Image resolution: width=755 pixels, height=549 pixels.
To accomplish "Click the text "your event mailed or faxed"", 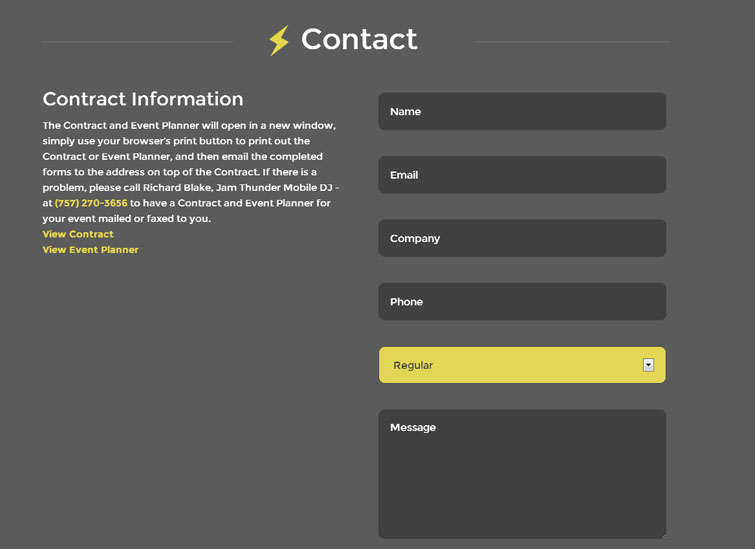I will (110, 219).
